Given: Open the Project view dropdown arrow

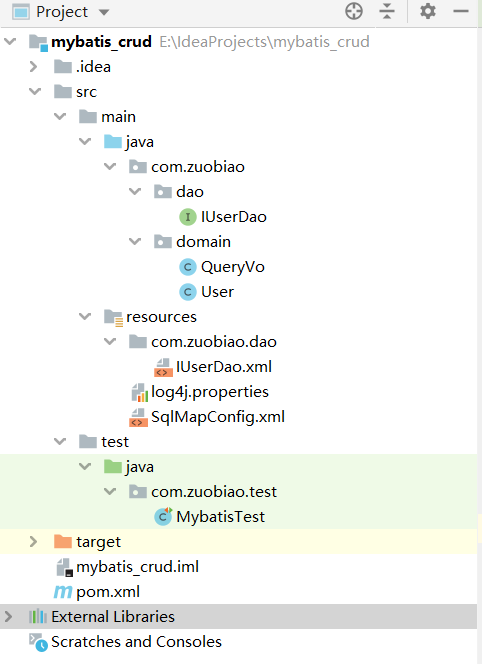Looking at the screenshot, I should (x=104, y=12).
